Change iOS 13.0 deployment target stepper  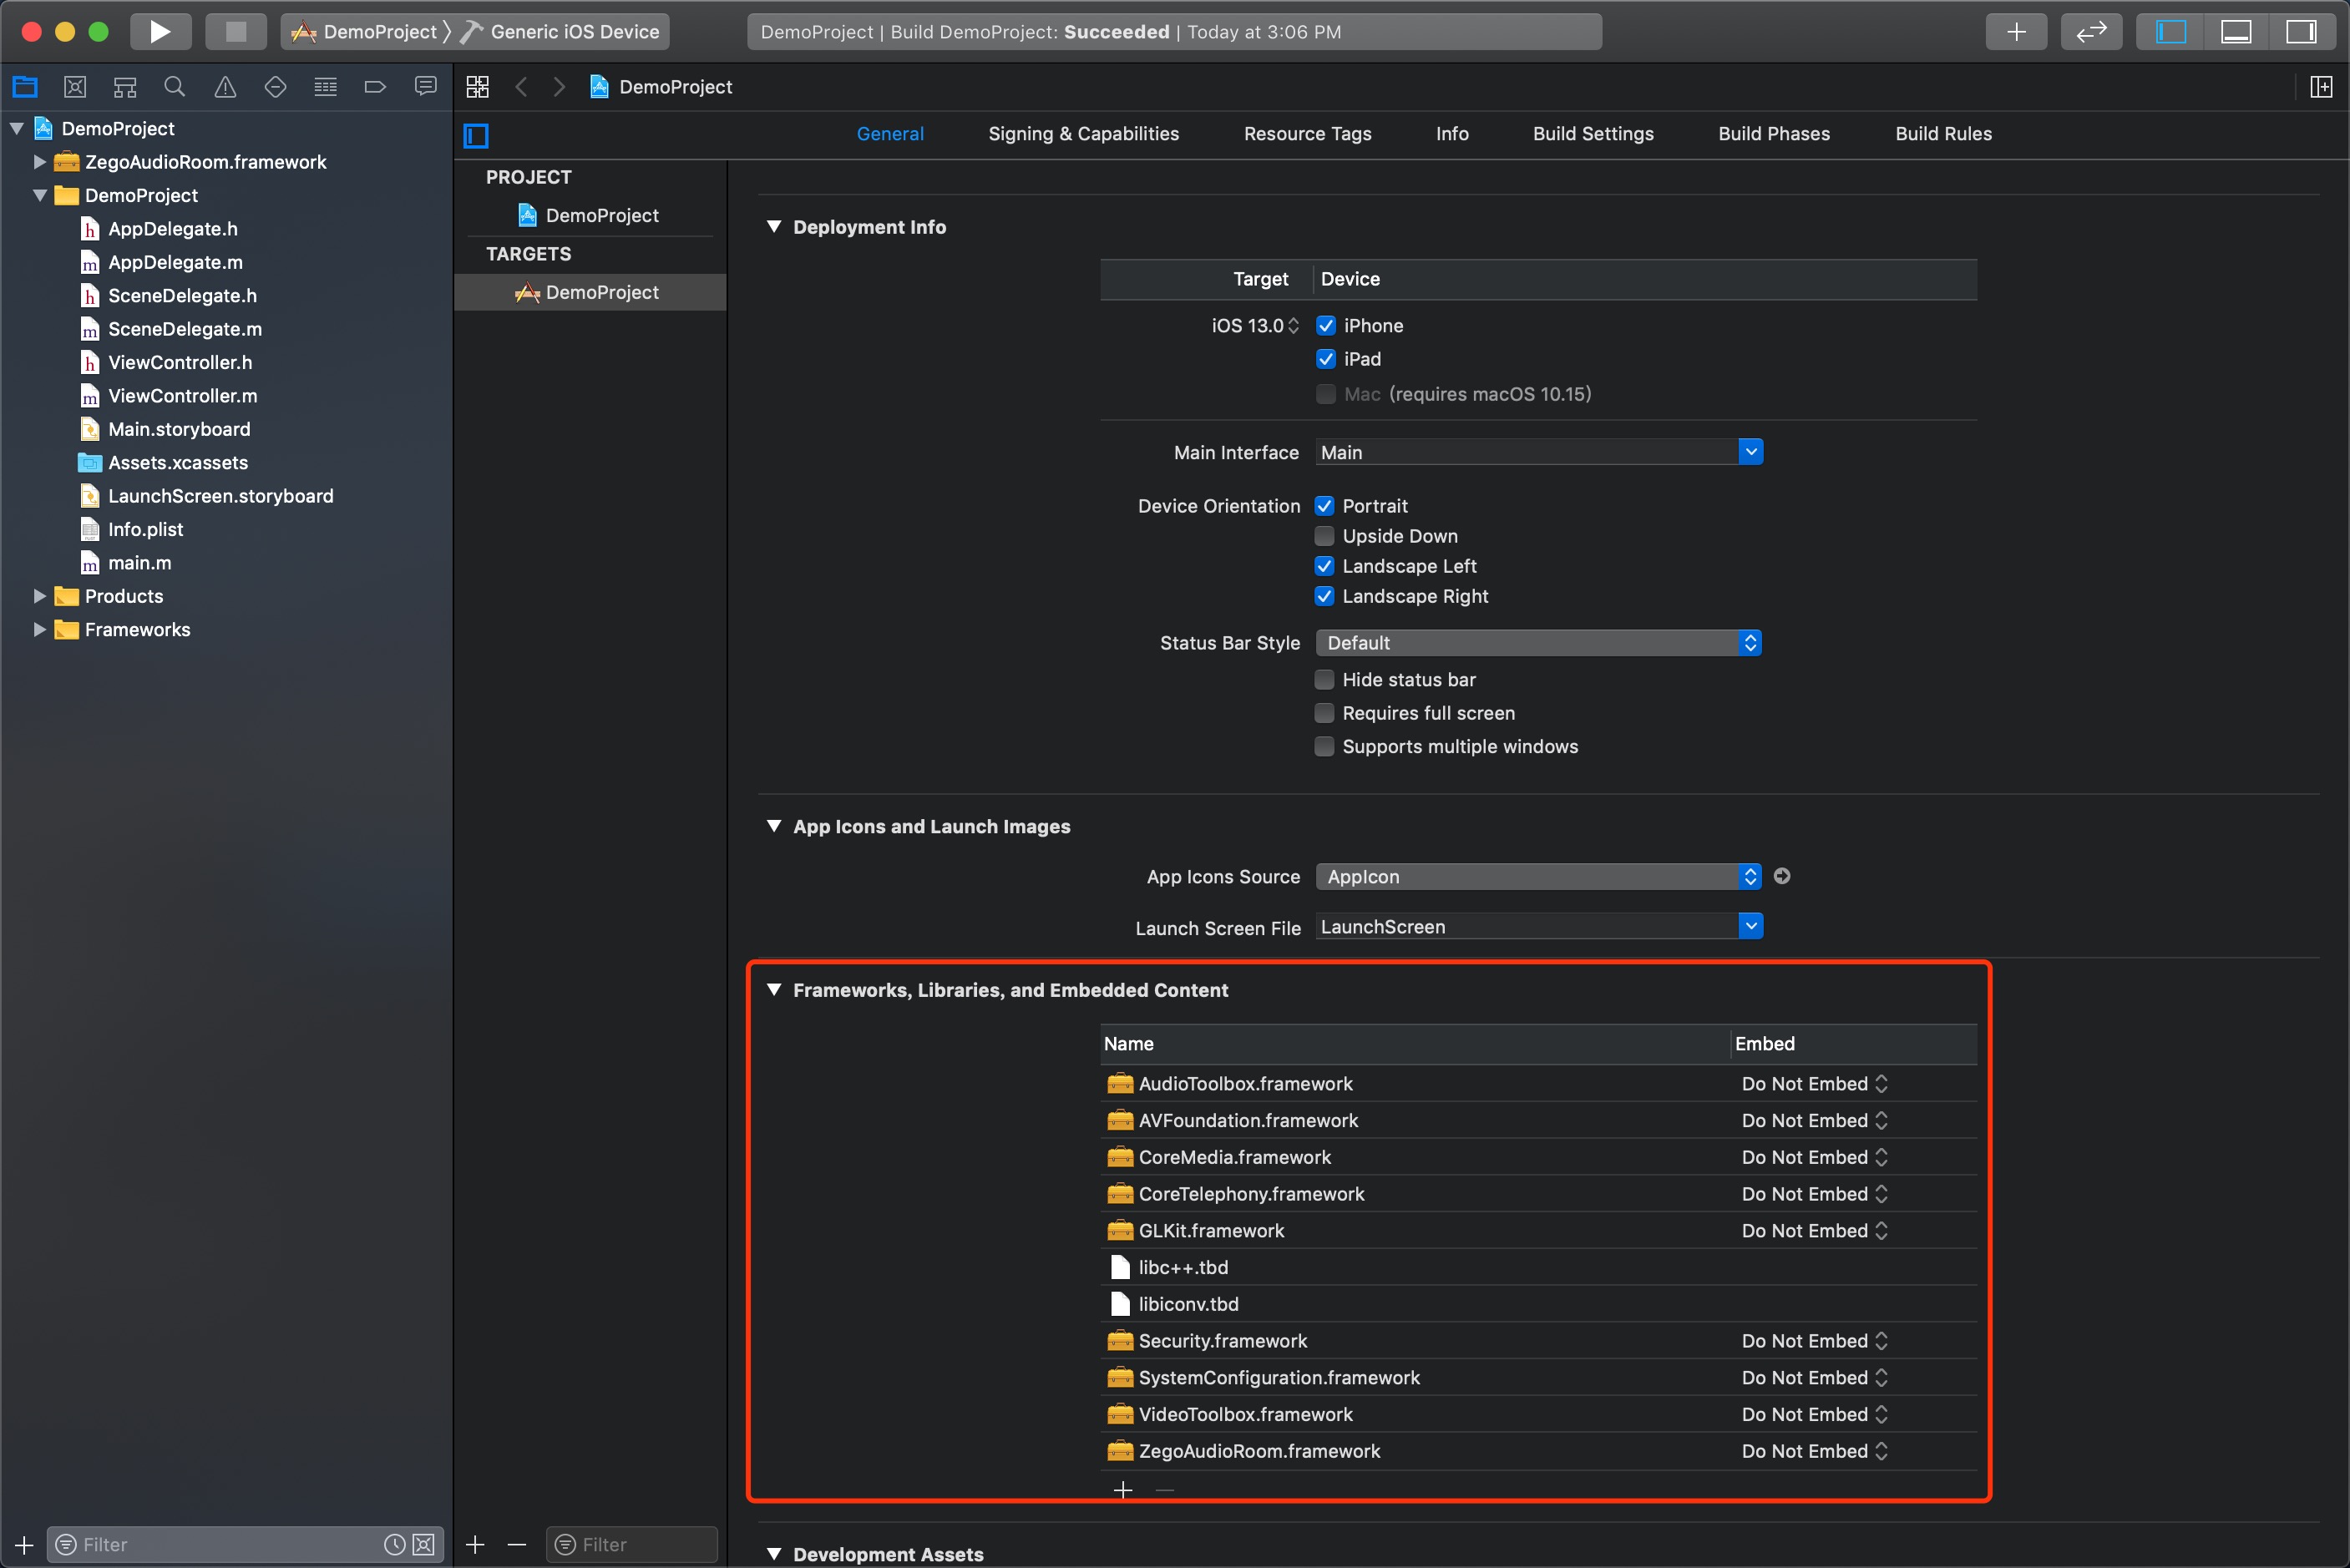click(1293, 325)
